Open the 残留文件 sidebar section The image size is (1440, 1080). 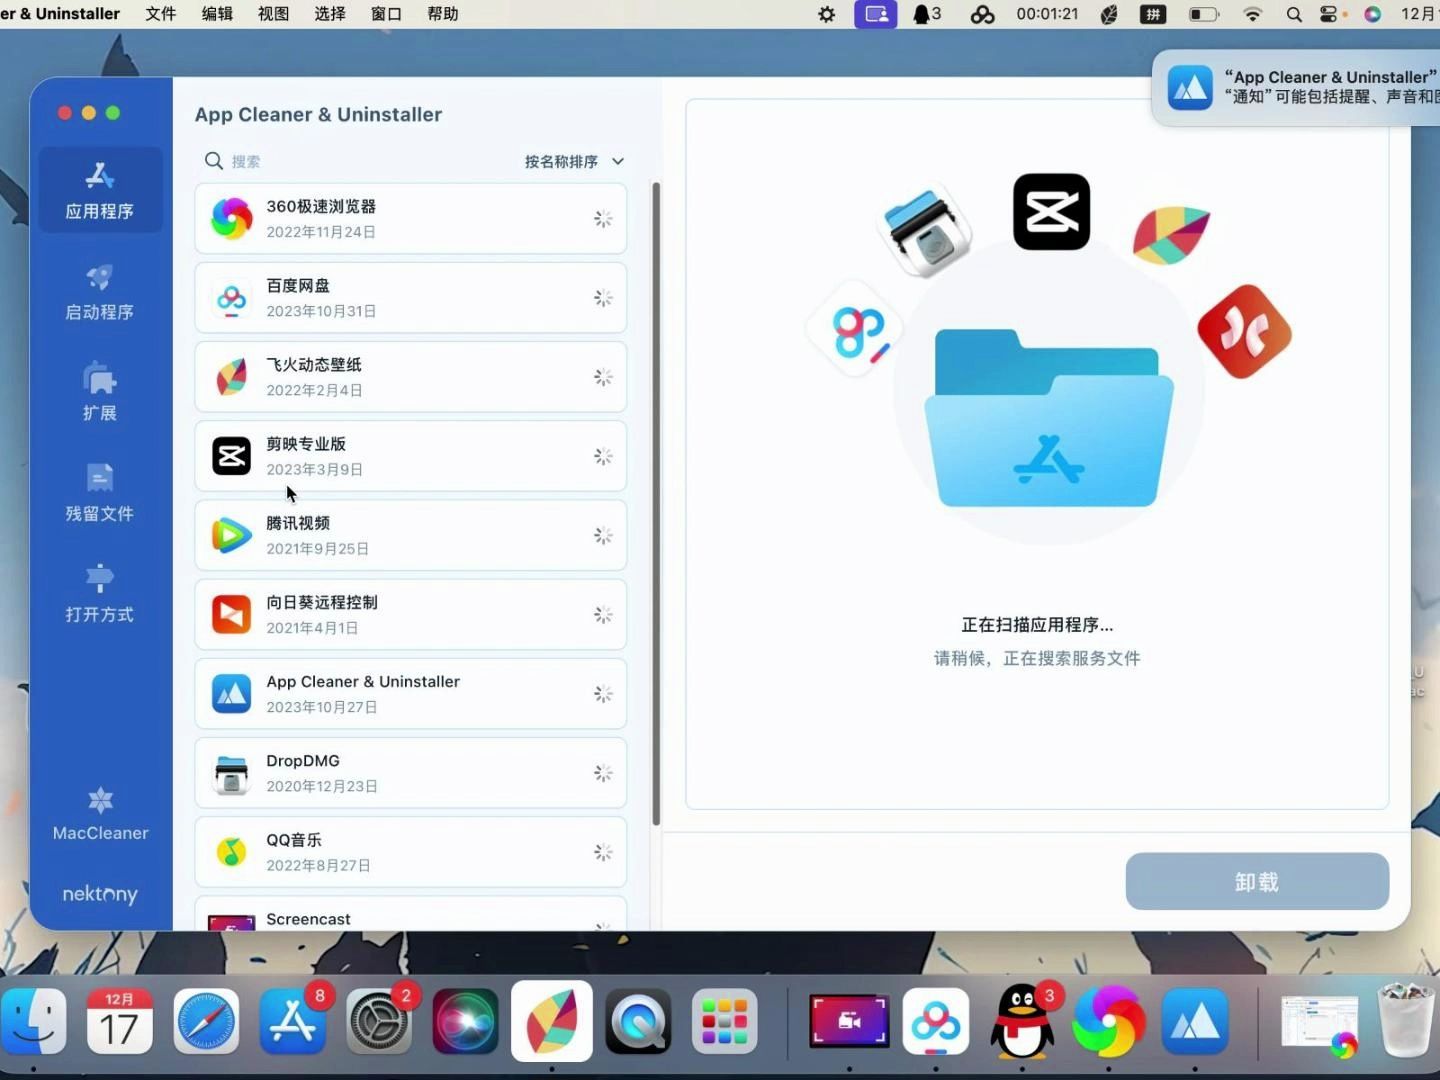pos(100,493)
